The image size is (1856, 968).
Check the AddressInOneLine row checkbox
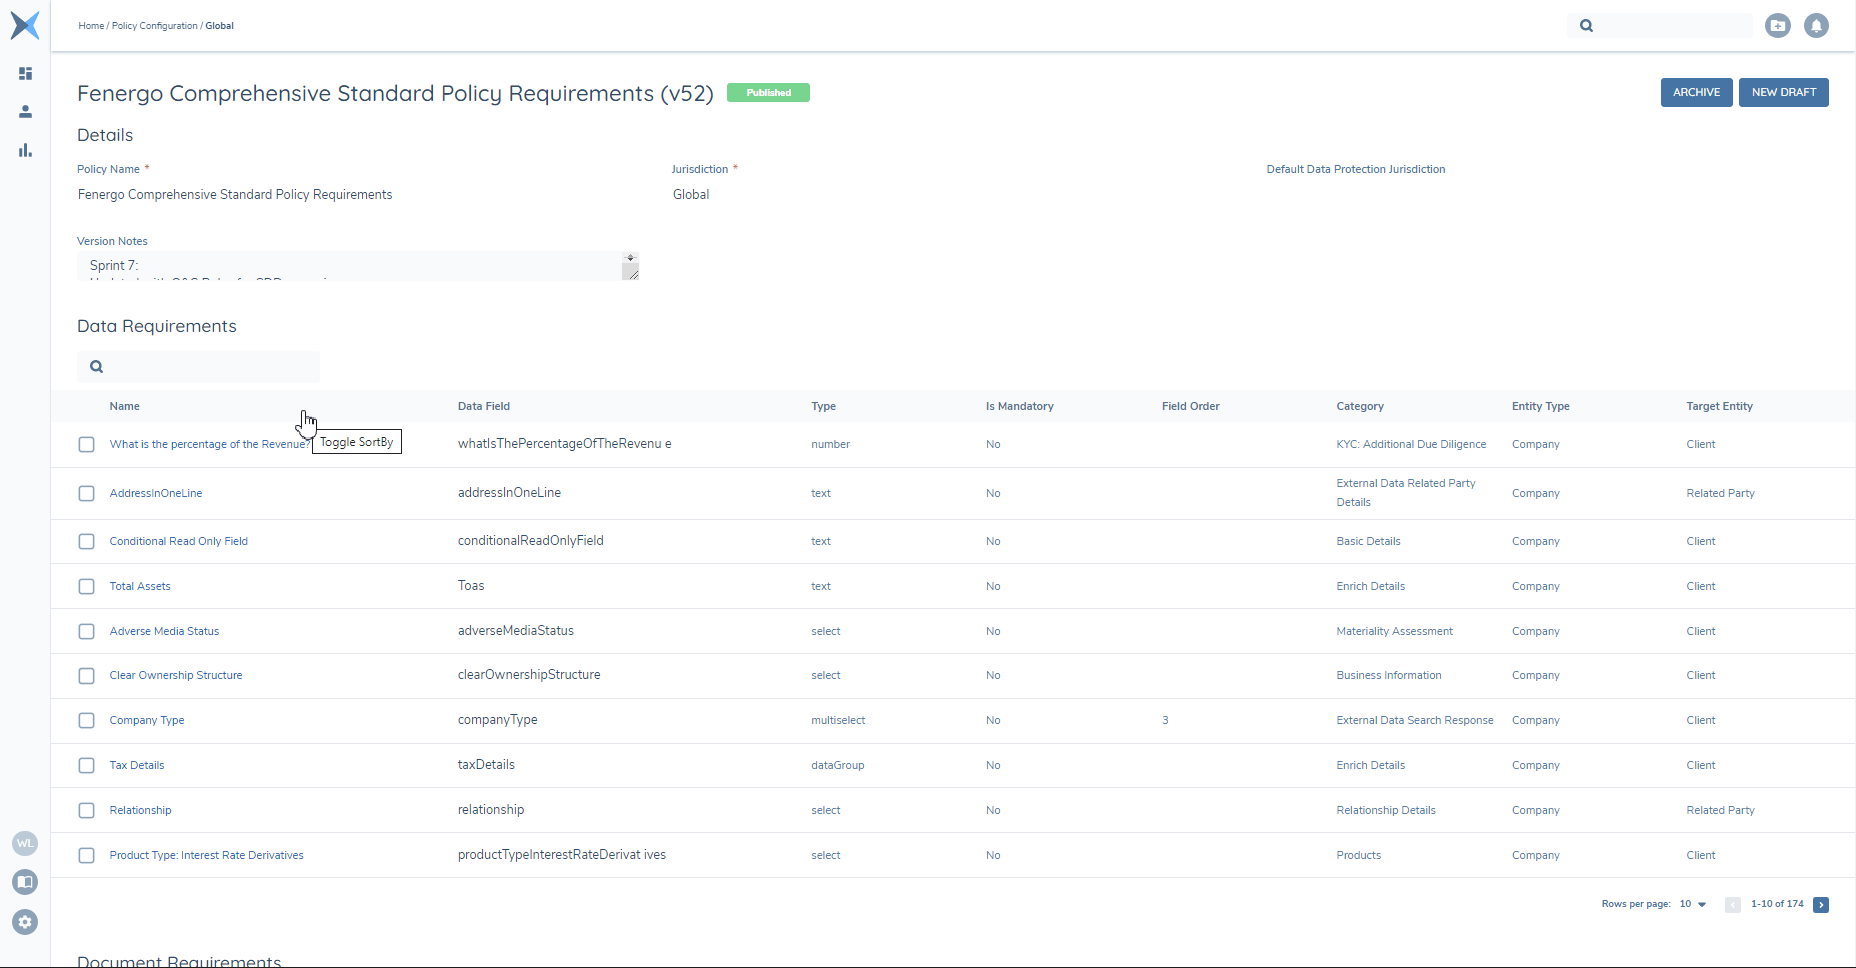click(x=87, y=494)
